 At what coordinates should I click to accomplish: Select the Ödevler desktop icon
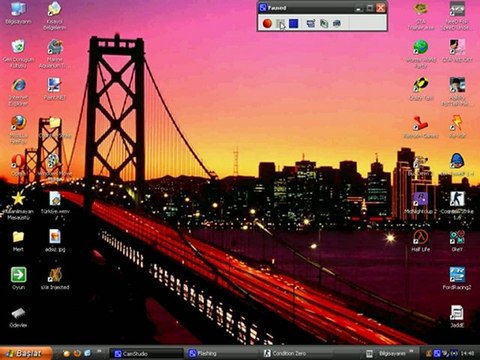coord(18,317)
